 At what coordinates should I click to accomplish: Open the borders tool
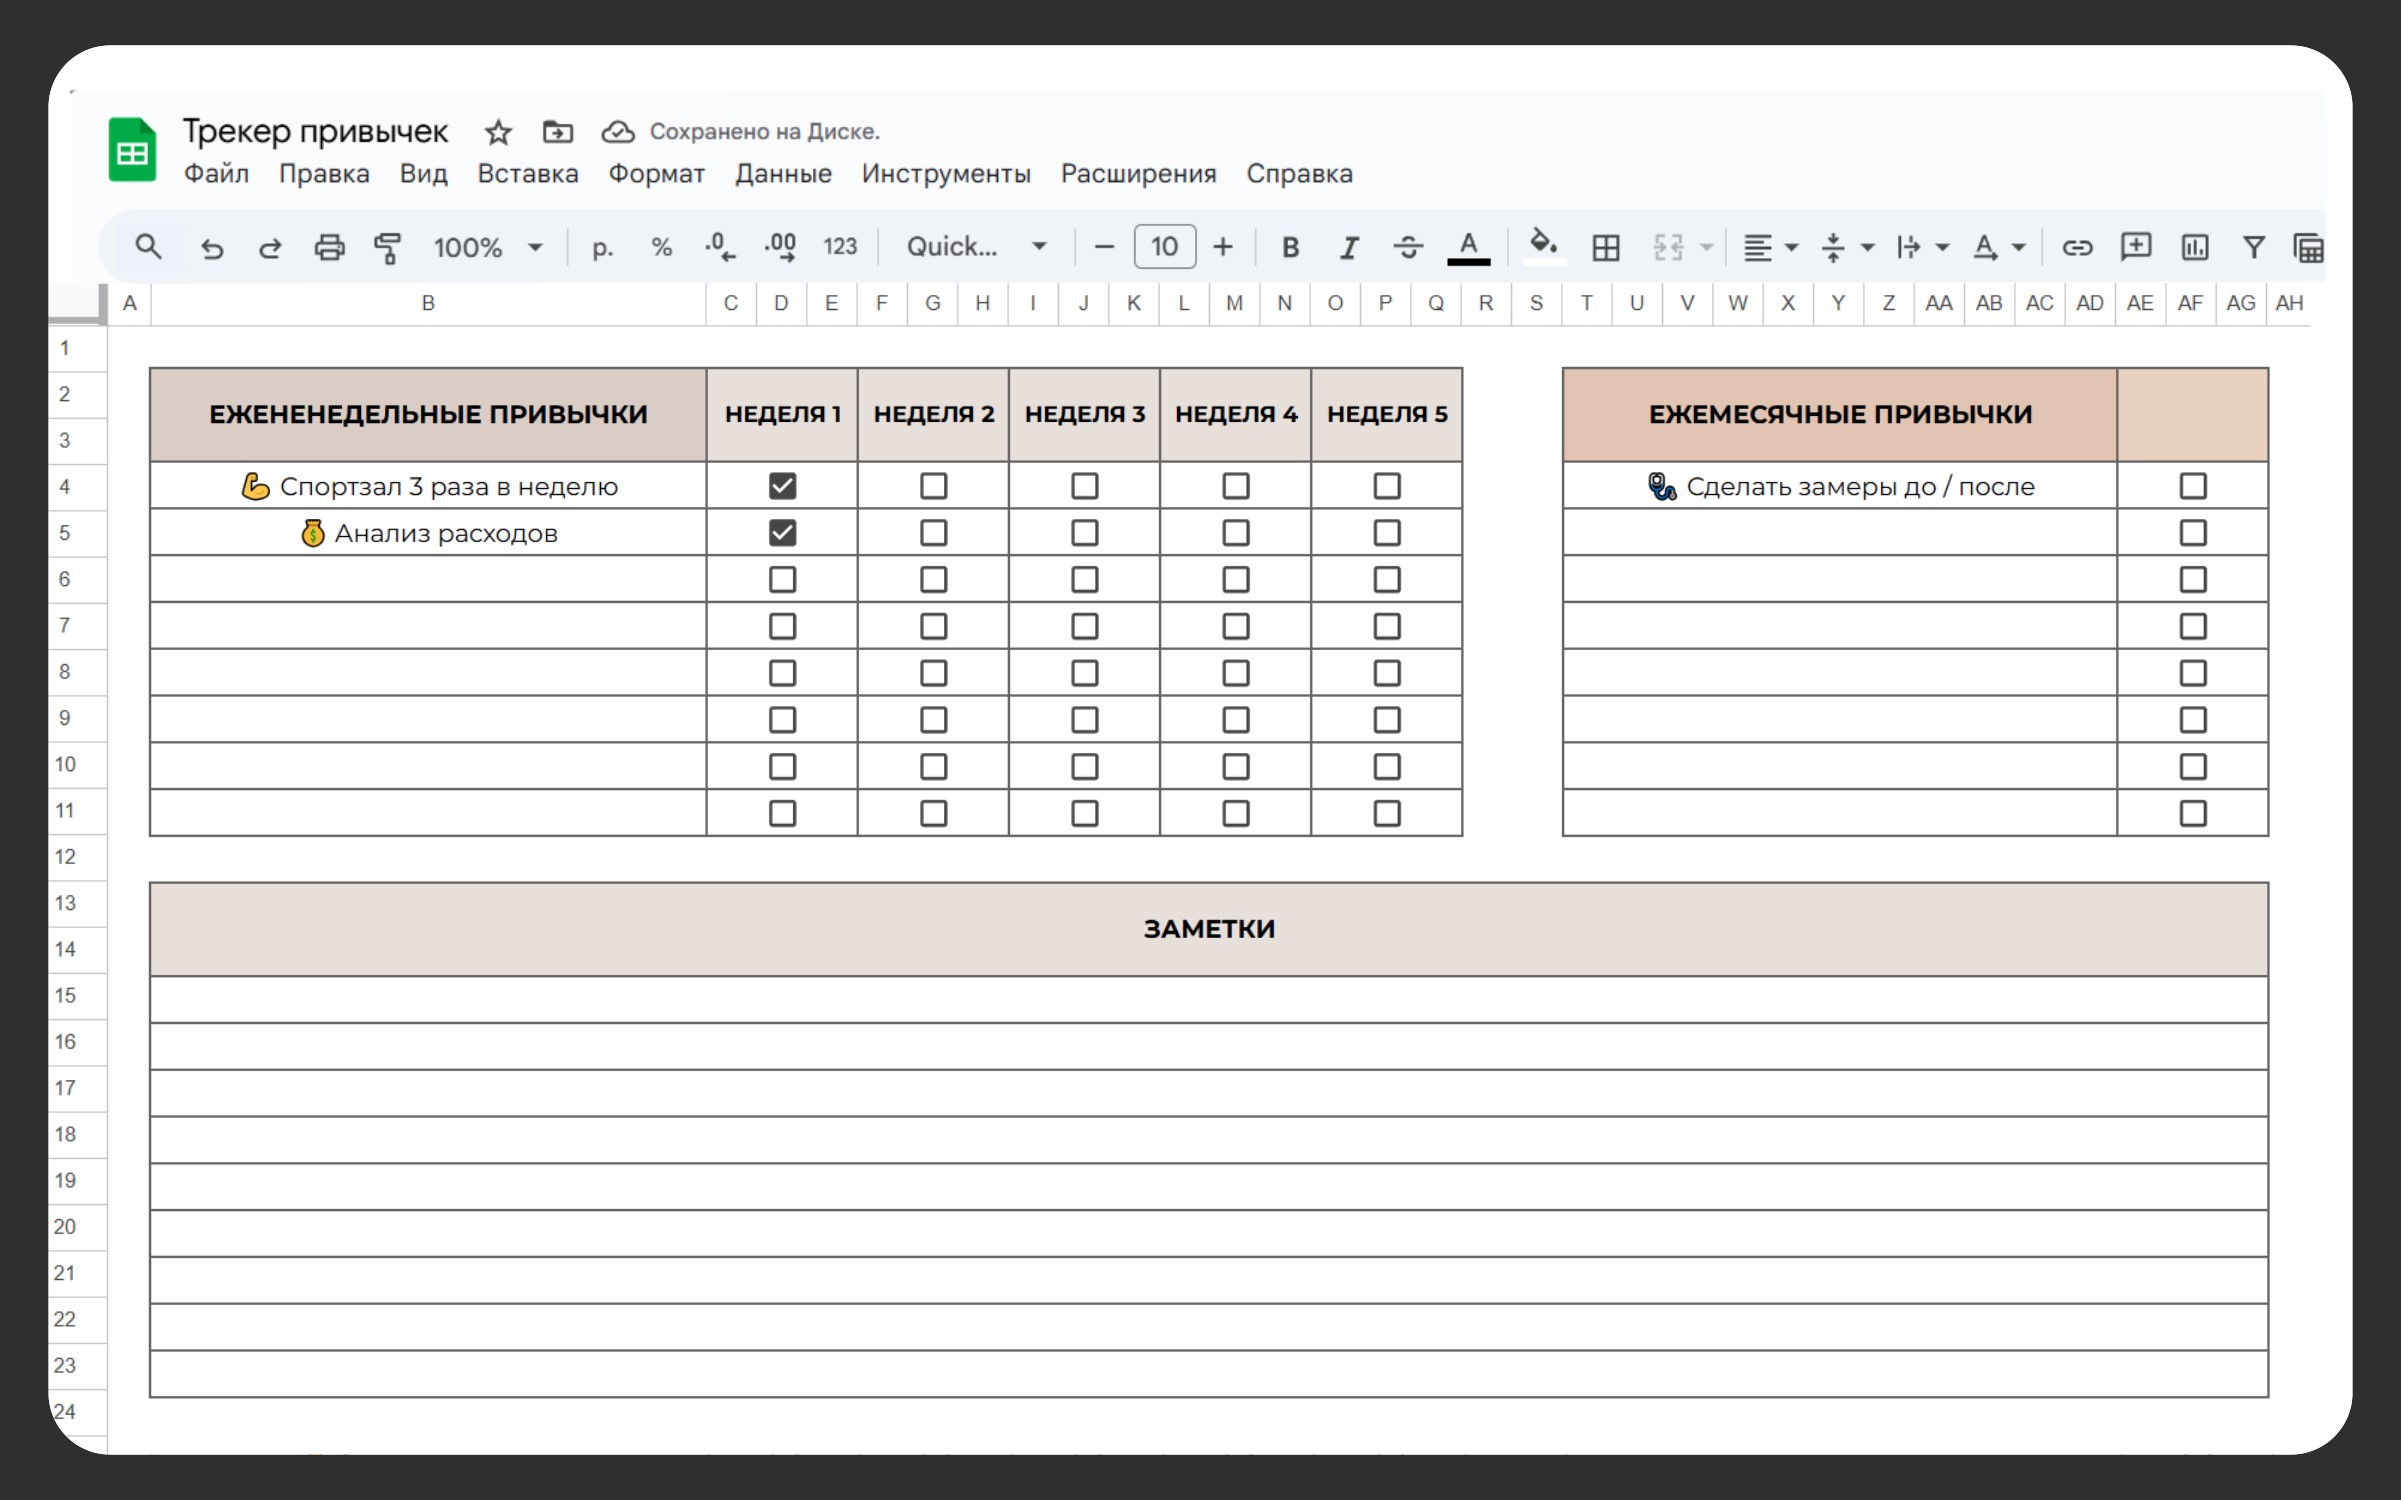point(1606,247)
